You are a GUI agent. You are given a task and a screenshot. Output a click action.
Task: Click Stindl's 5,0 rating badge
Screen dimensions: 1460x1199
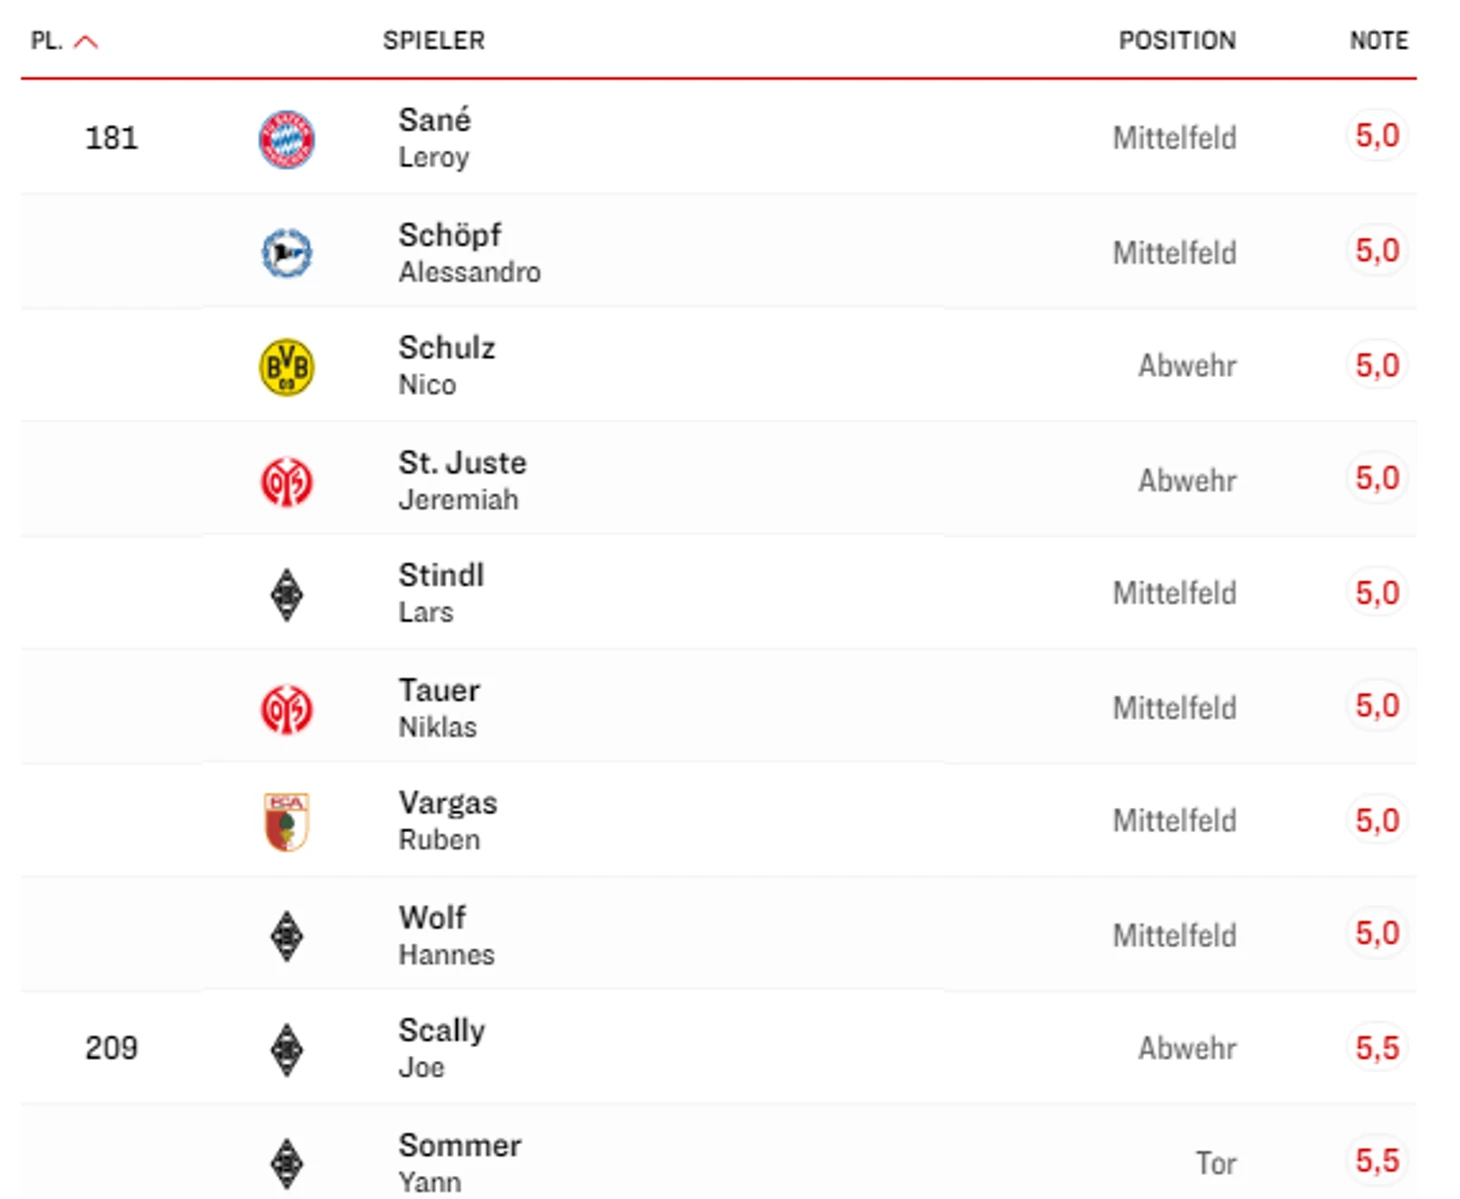point(1377,593)
